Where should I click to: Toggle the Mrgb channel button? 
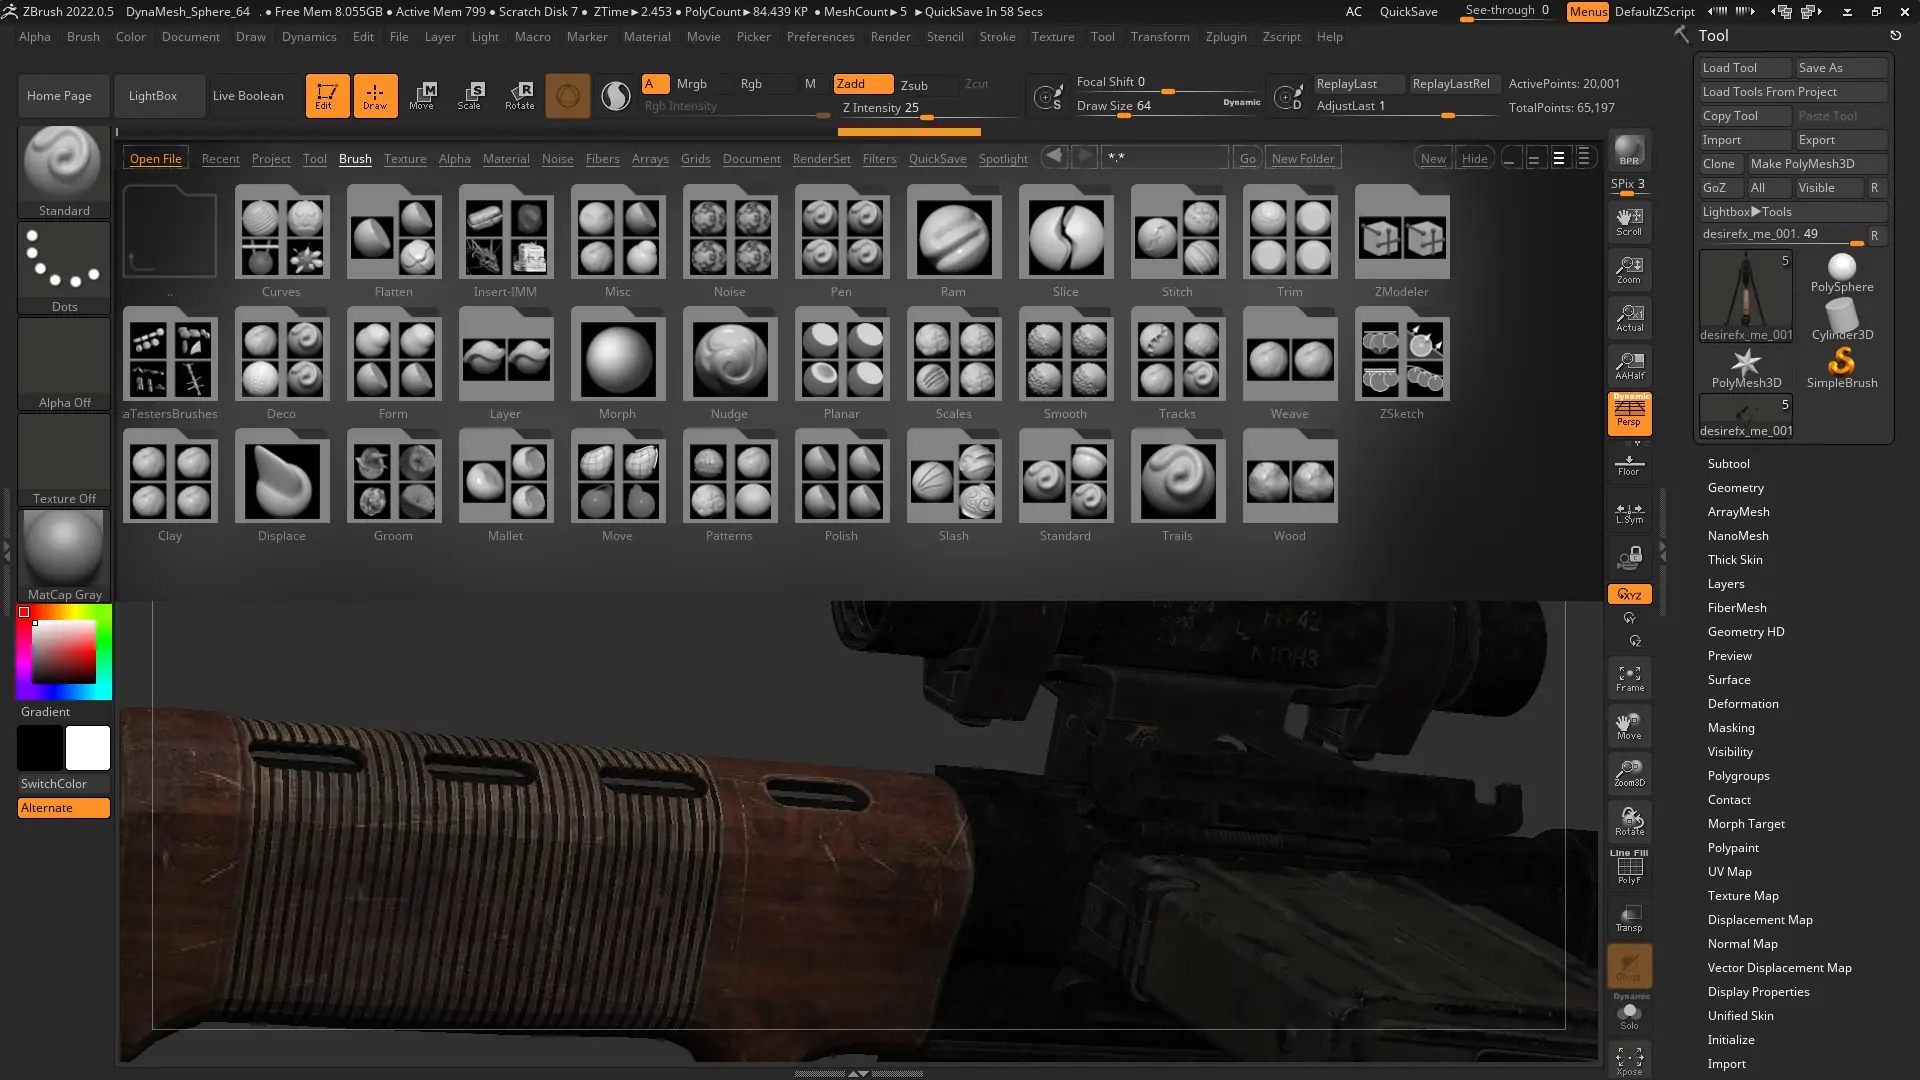[x=691, y=84]
